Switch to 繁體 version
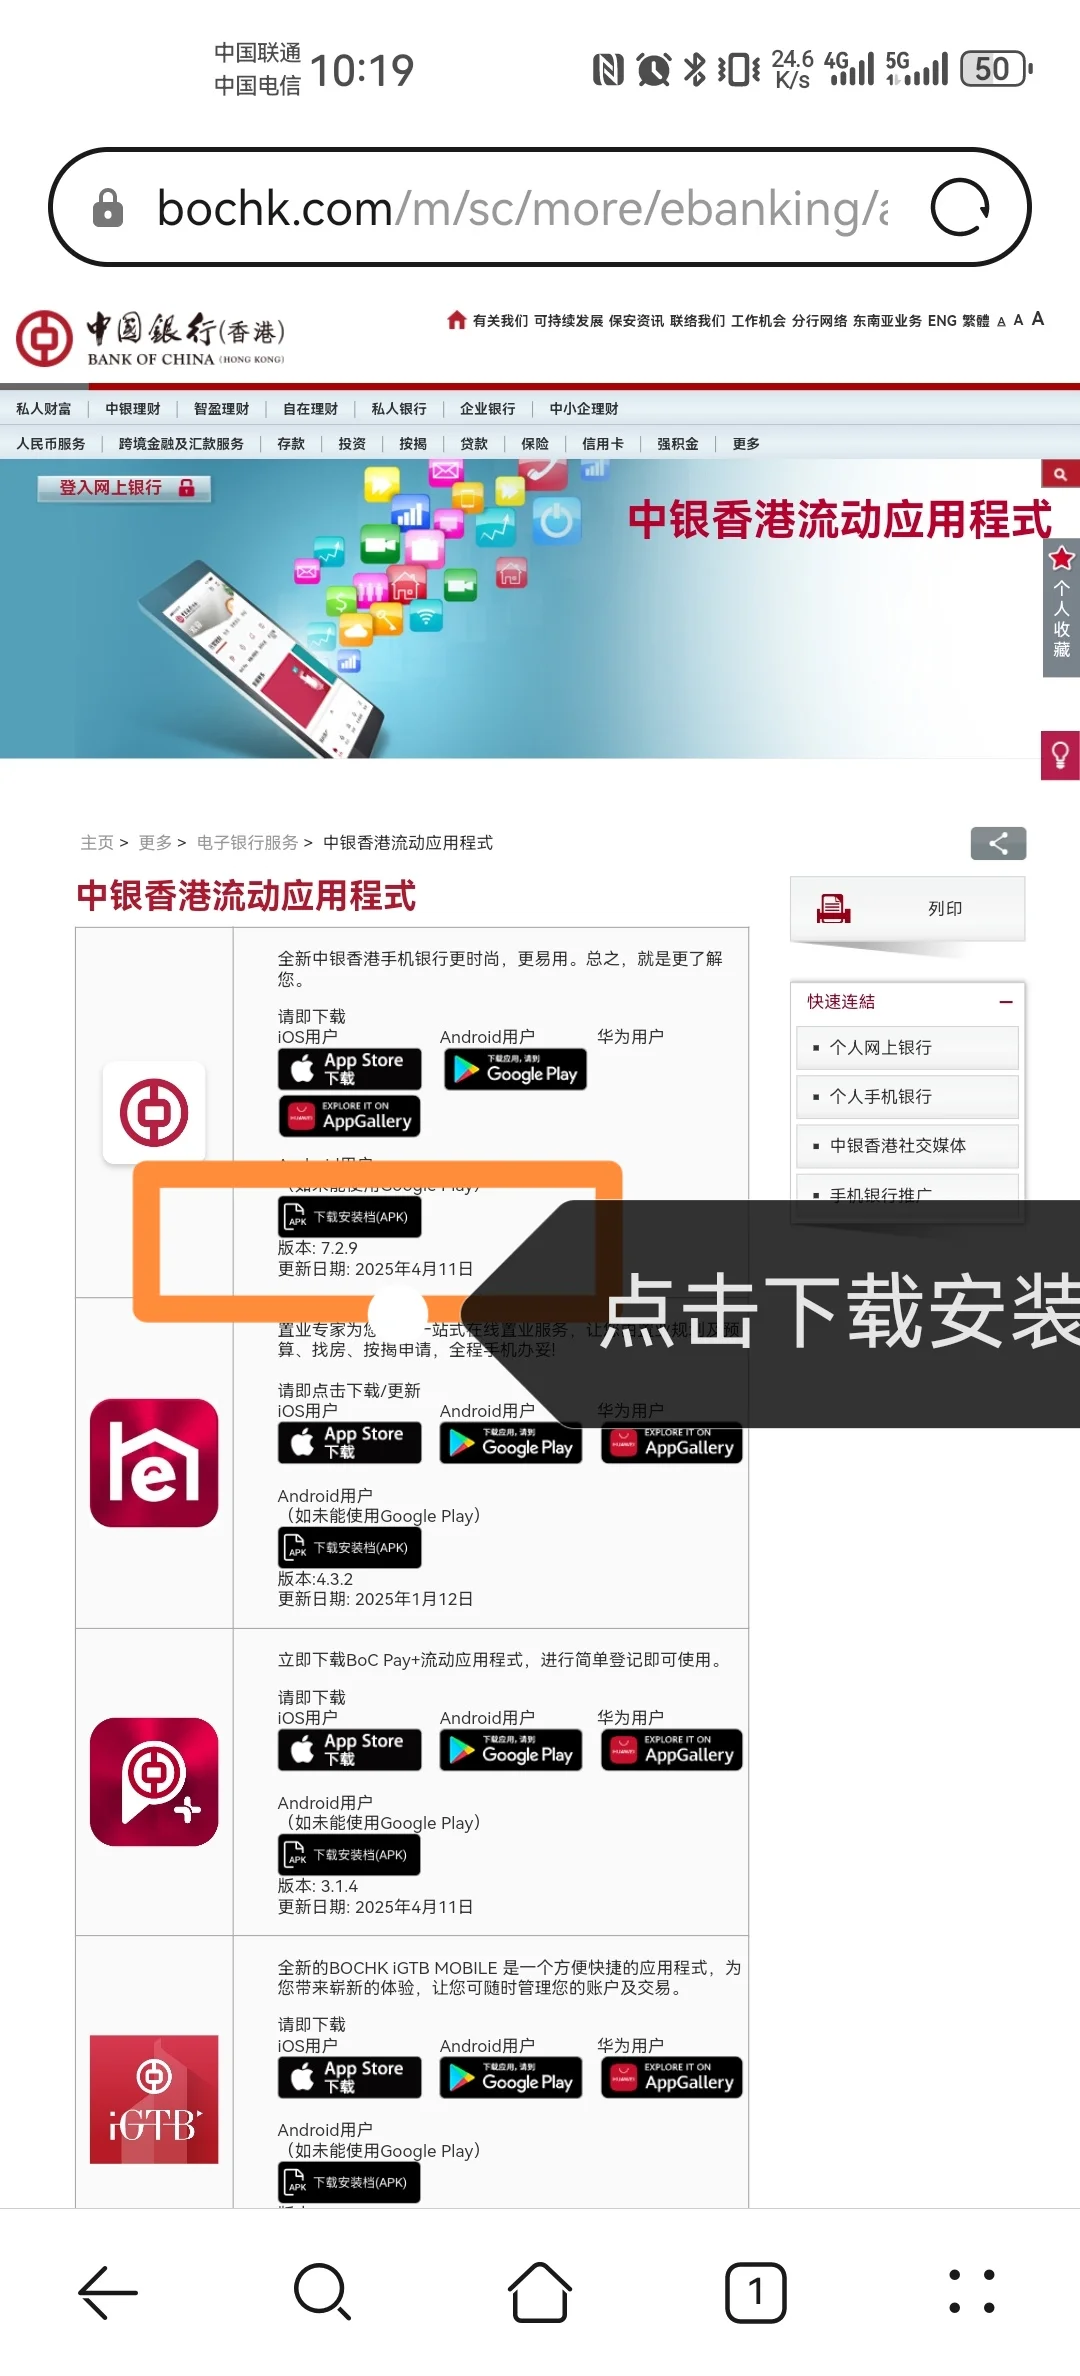This screenshot has width=1080, height=2376. click(x=976, y=321)
